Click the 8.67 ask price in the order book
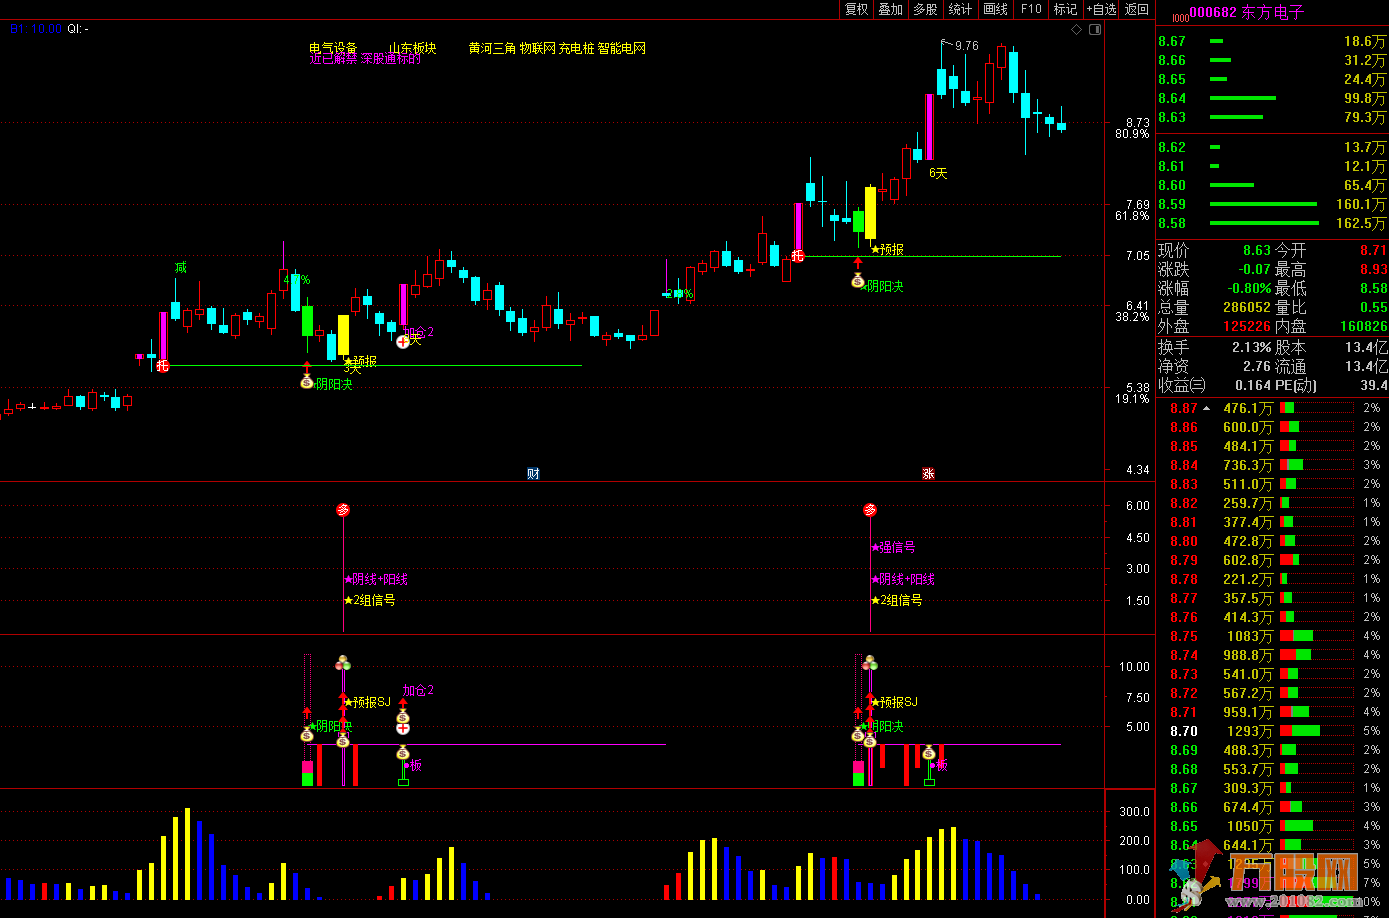Image resolution: width=1389 pixels, height=918 pixels. 1172,41
